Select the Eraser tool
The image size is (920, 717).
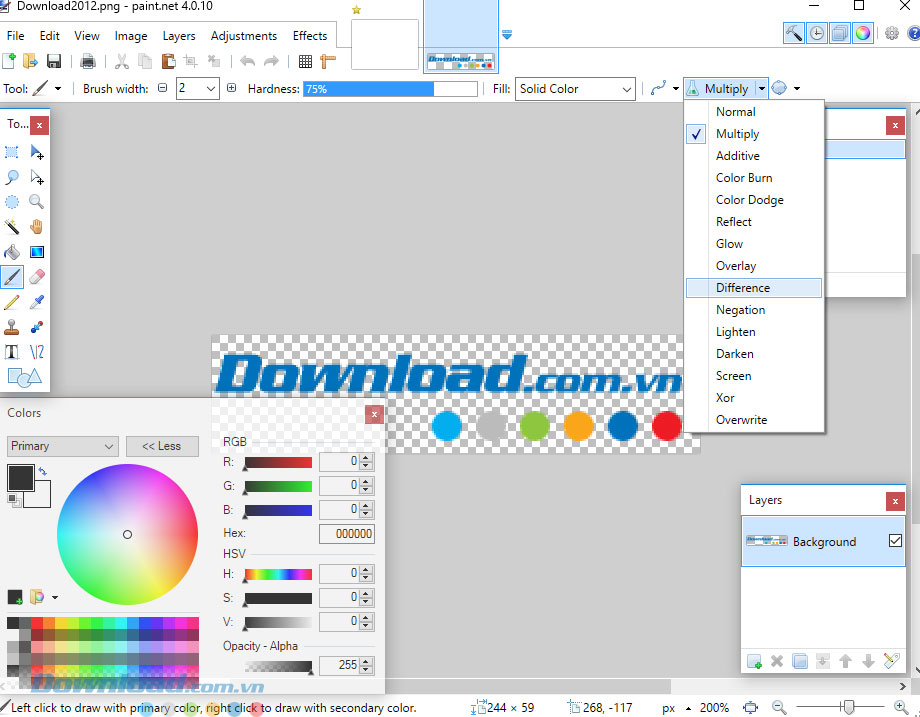point(37,277)
